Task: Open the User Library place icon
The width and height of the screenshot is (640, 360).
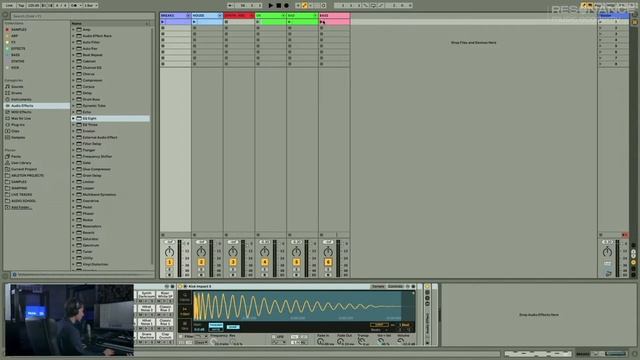Action: tap(7, 163)
